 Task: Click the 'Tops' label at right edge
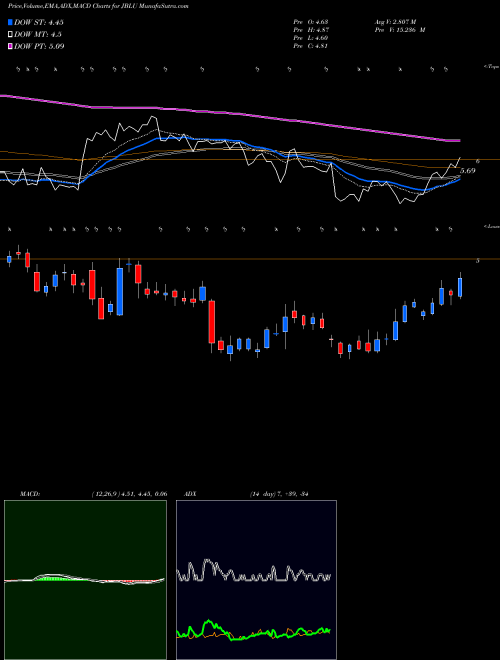click(x=491, y=67)
